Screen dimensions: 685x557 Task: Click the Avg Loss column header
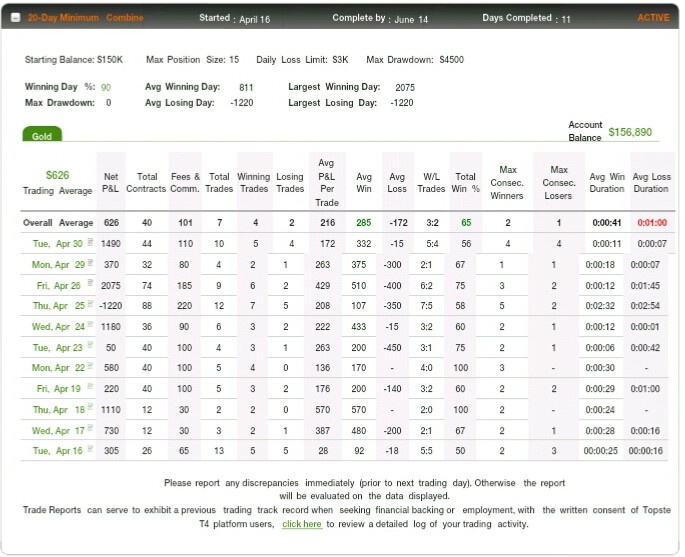[x=397, y=183]
